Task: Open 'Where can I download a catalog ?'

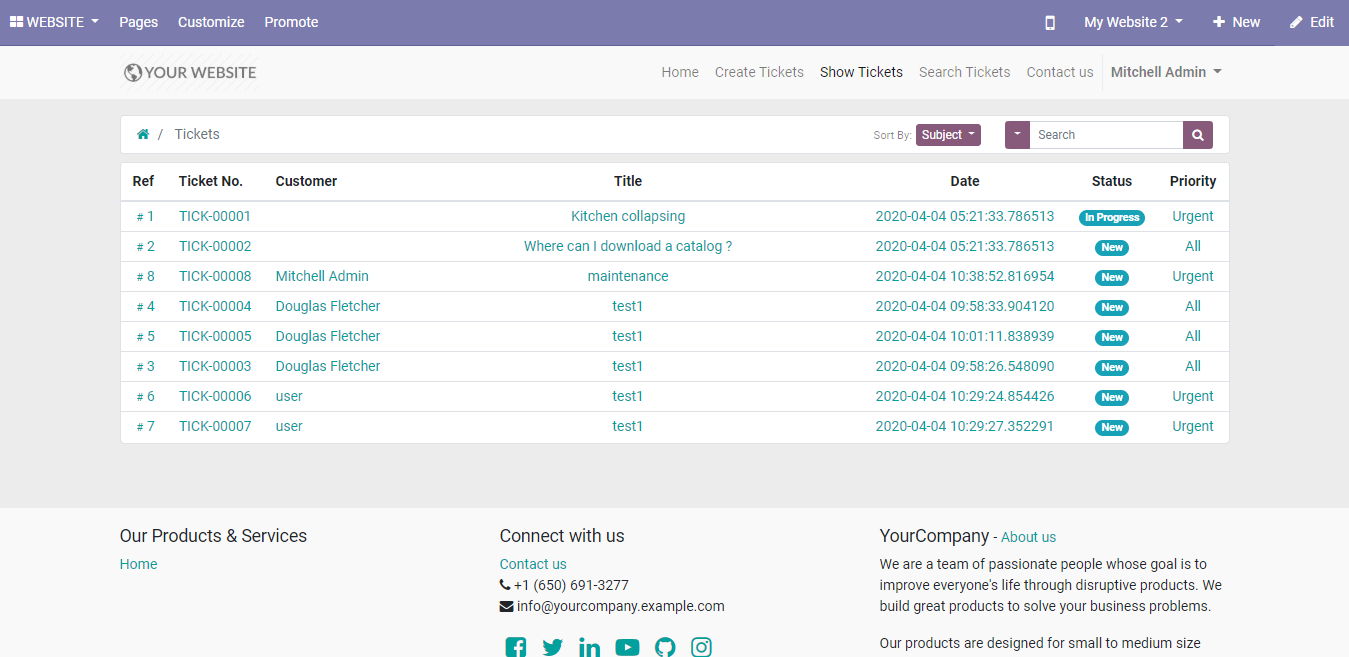Action: [628, 246]
